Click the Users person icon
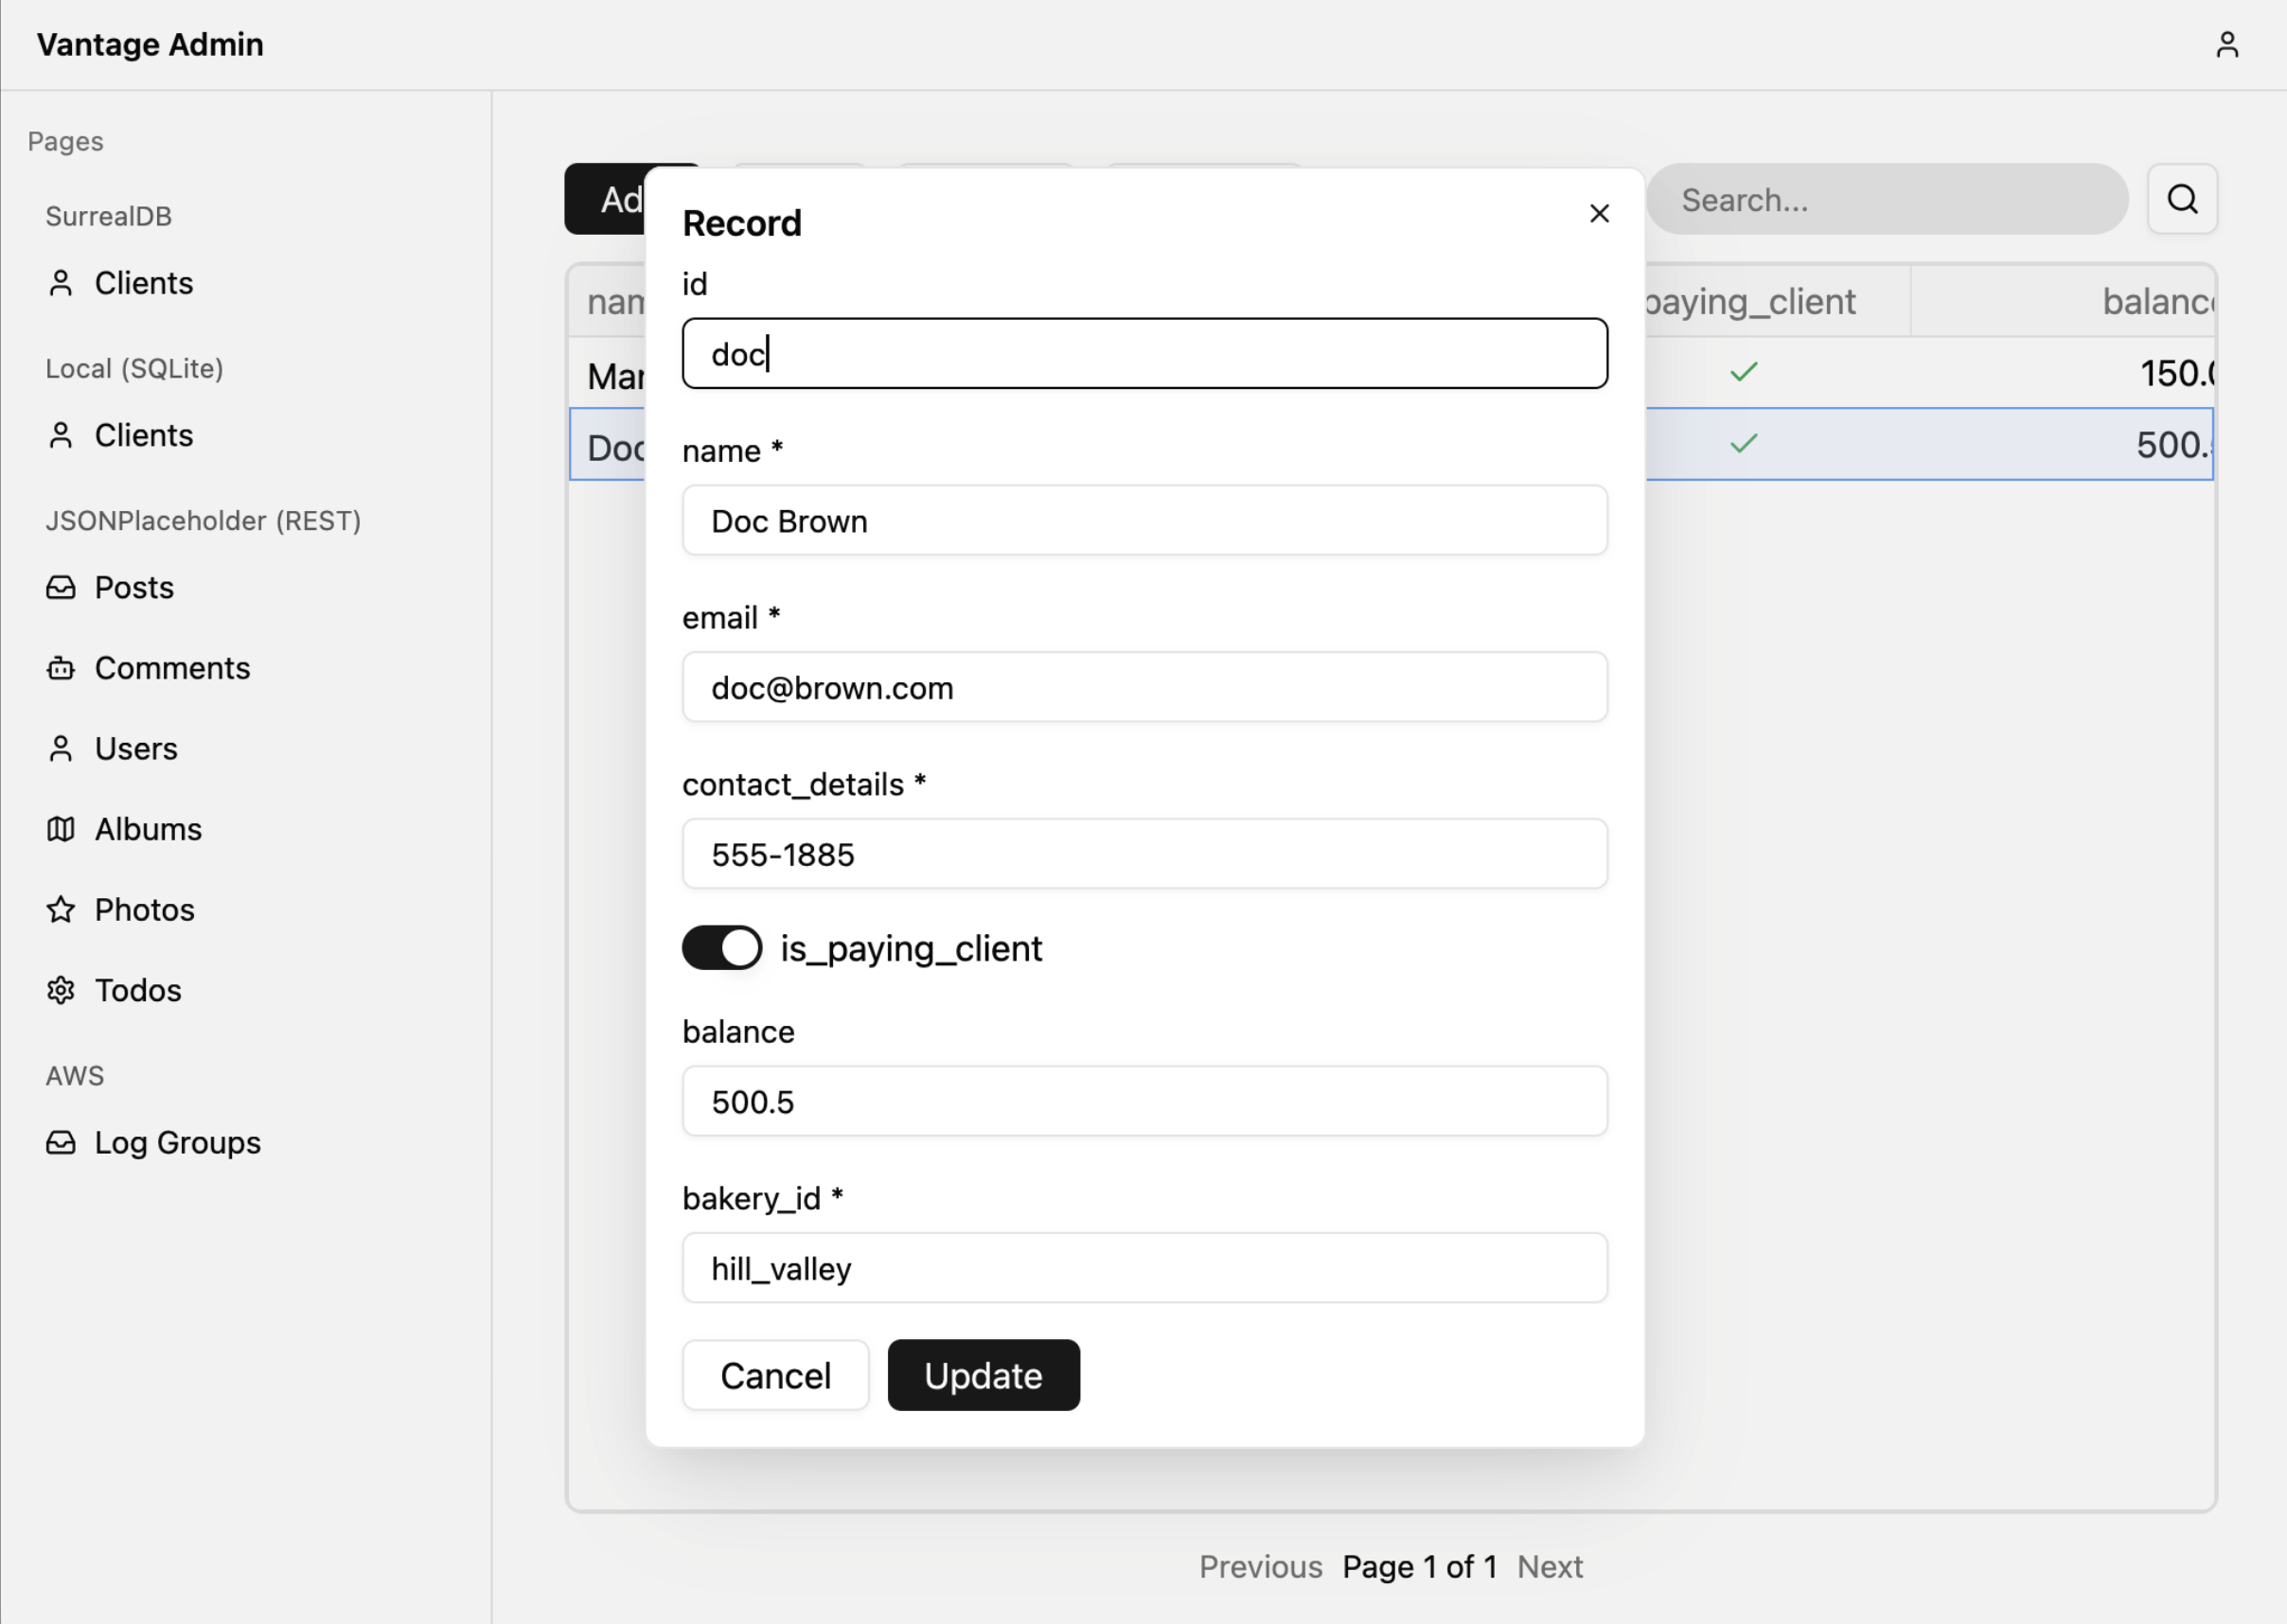2287x1624 pixels. coord(61,749)
